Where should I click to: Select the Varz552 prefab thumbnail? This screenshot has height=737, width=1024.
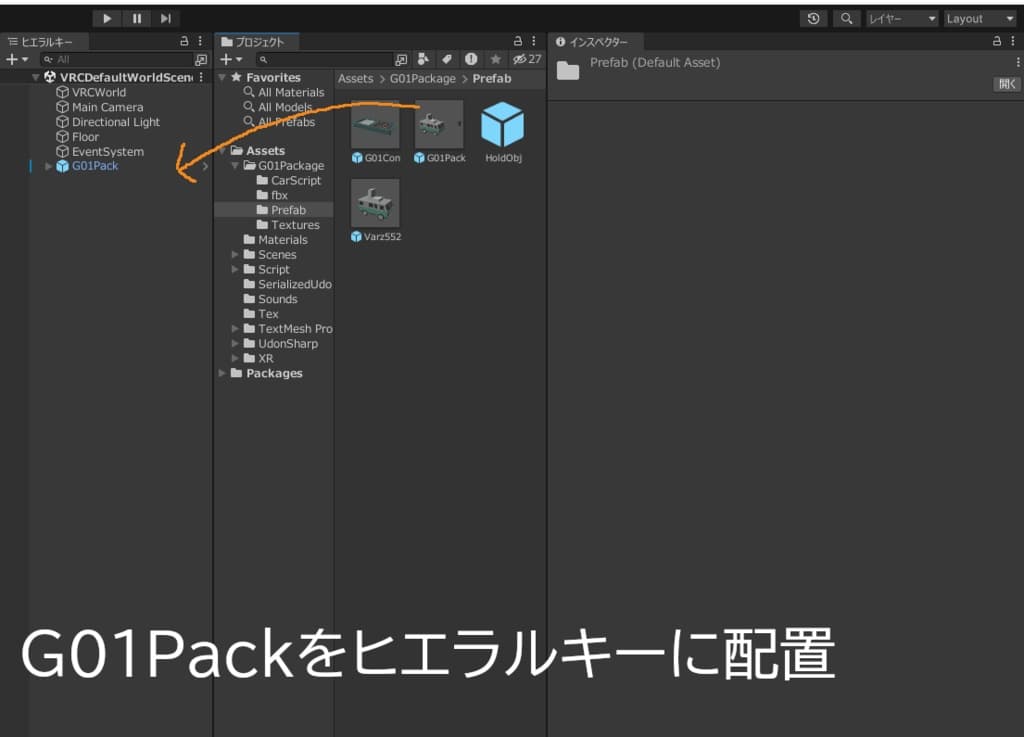click(375, 204)
